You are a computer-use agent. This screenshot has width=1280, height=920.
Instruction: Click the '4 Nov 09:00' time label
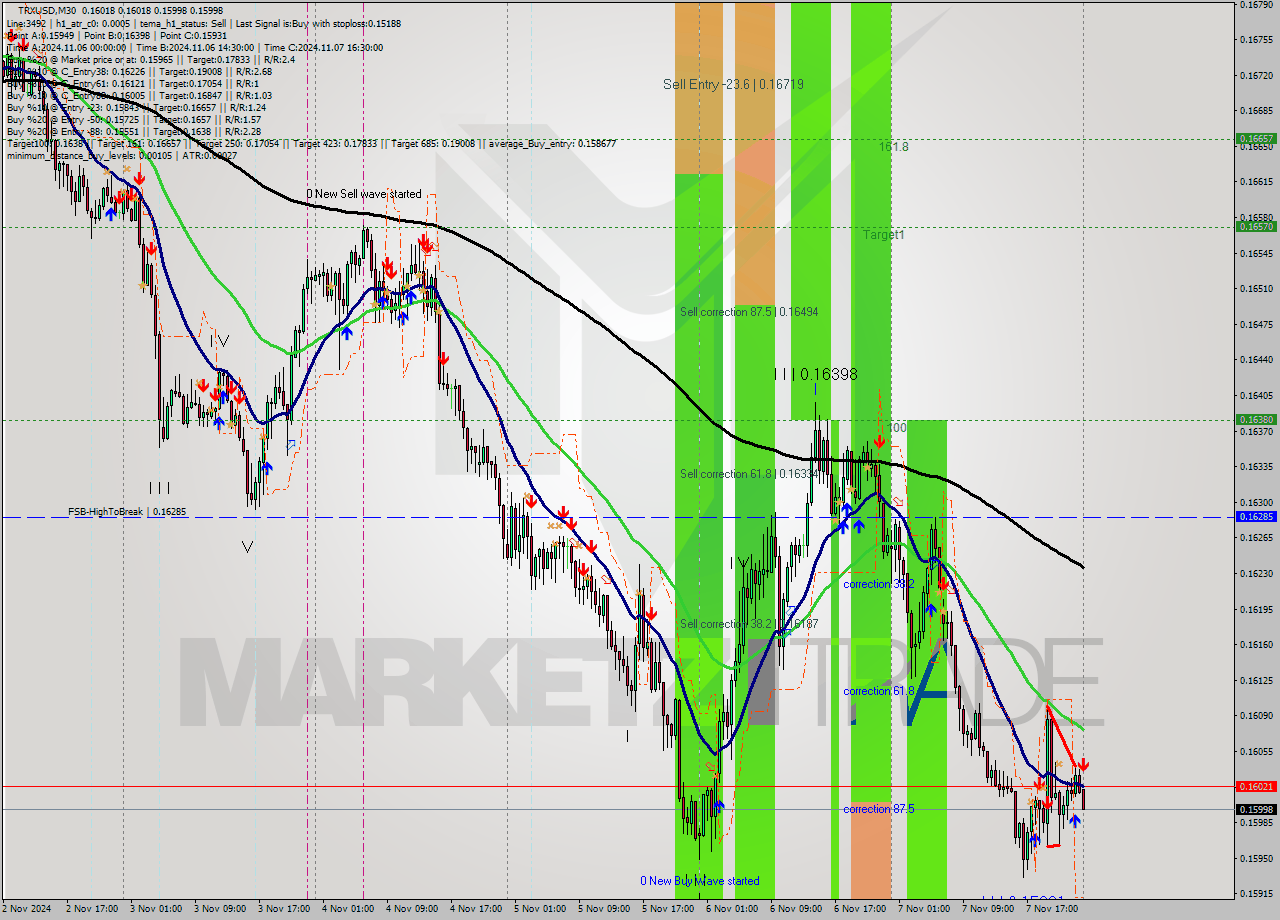(412, 909)
